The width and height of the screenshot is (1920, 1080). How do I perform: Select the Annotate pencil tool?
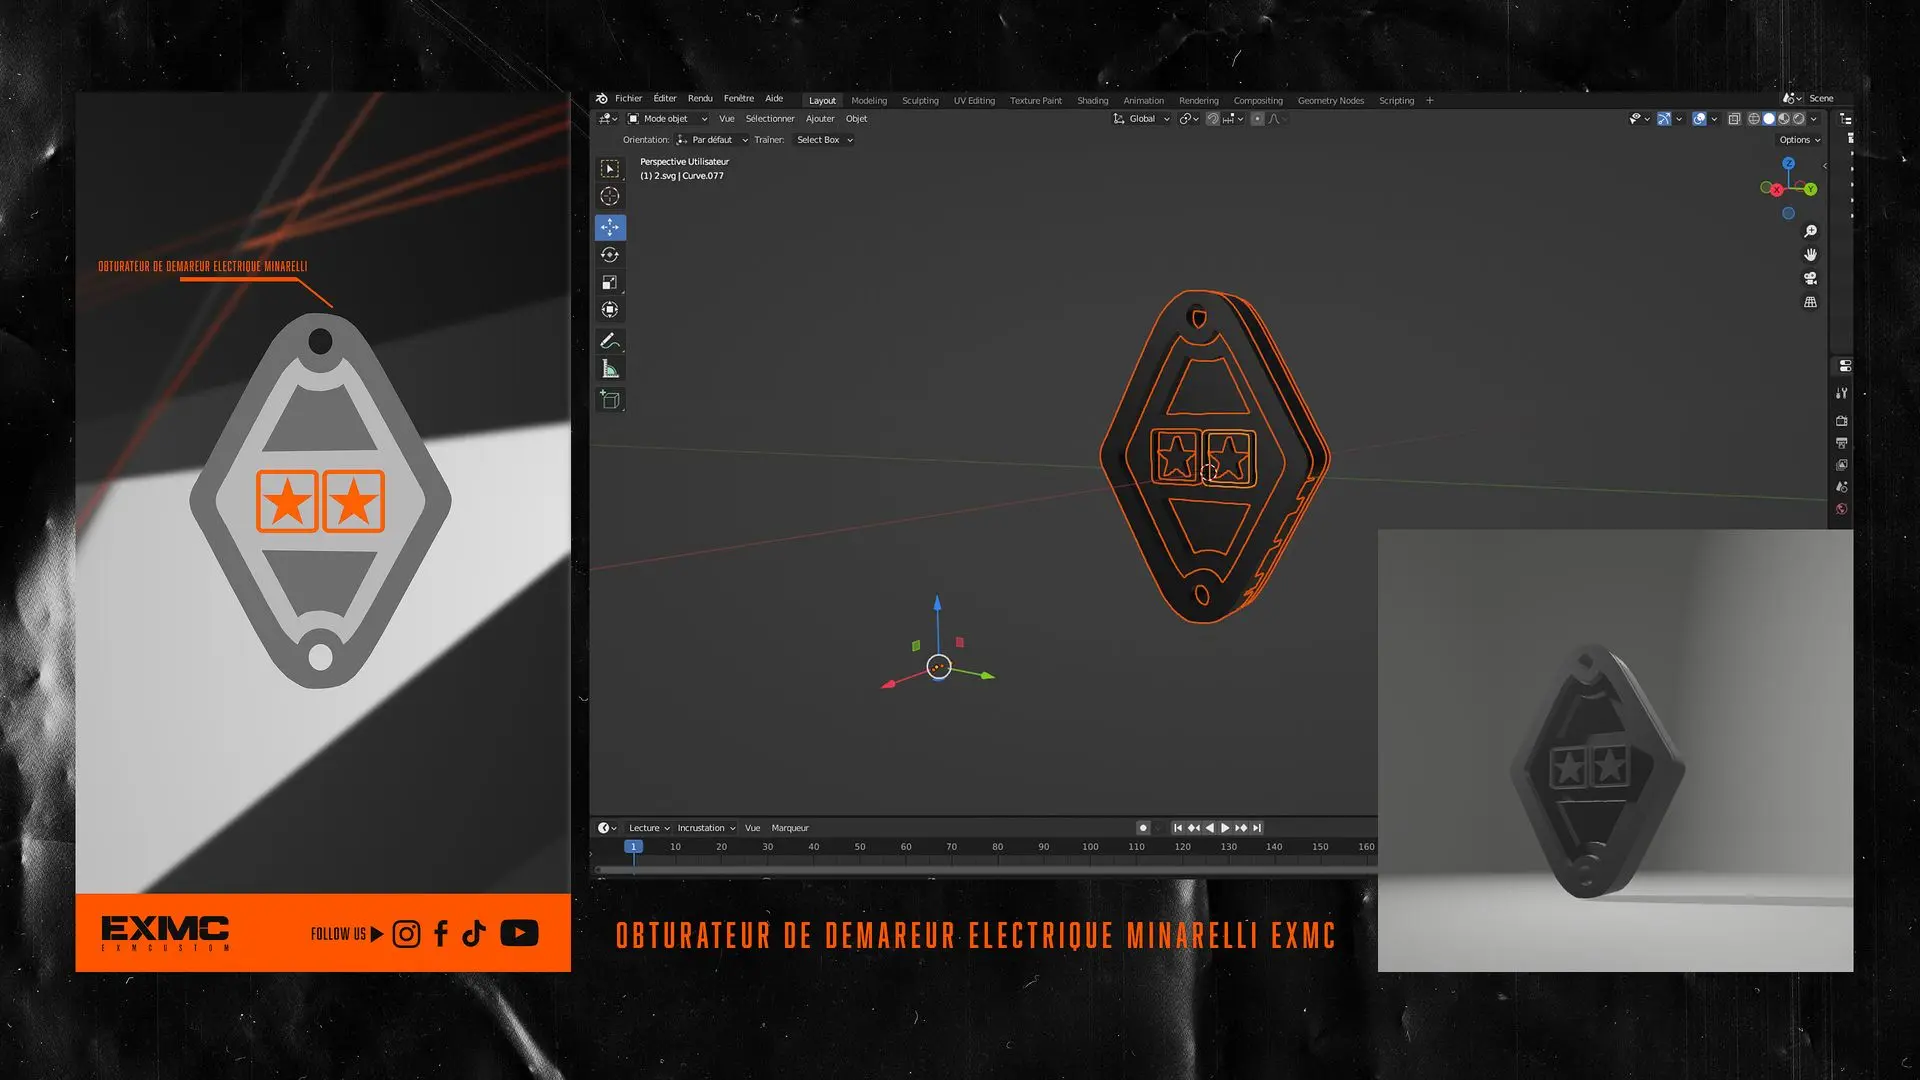(x=610, y=341)
